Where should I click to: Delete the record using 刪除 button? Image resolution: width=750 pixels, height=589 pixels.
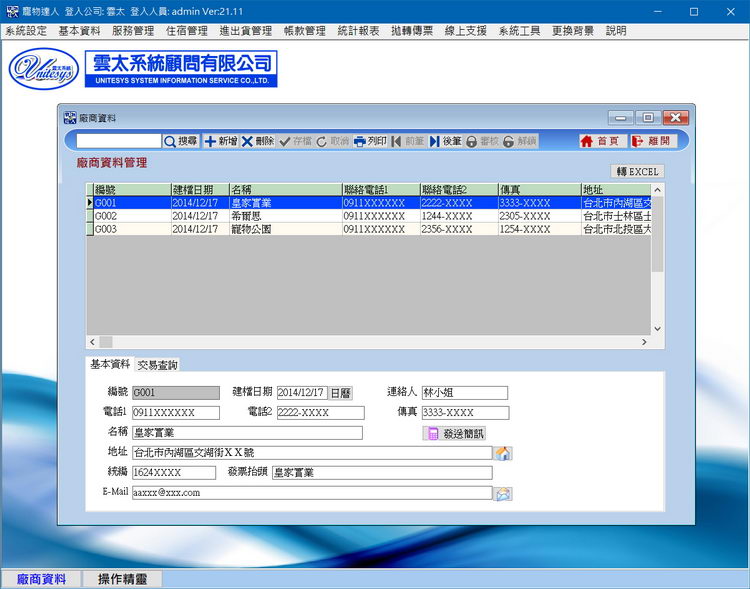tap(258, 142)
